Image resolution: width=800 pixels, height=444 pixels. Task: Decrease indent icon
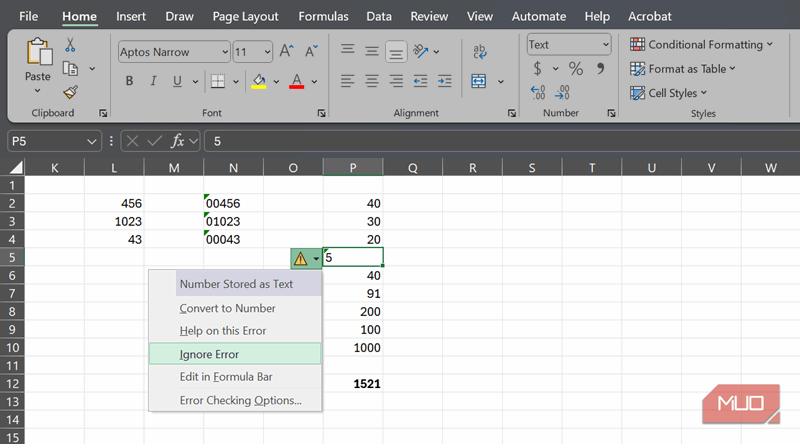[420, 81]
